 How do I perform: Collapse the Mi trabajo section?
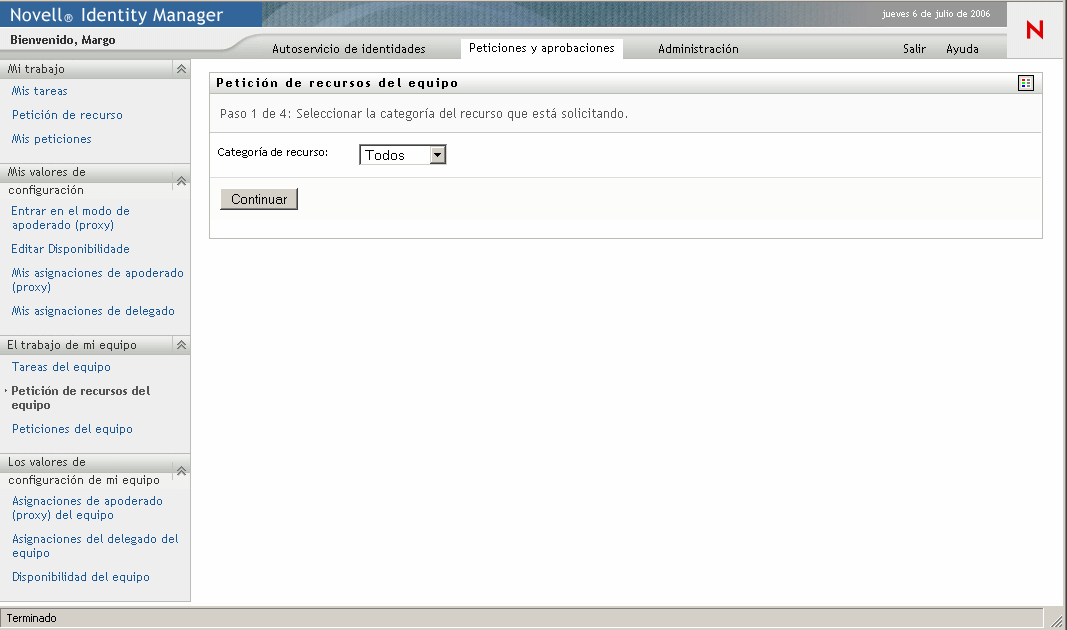click(x=181, y=69)
